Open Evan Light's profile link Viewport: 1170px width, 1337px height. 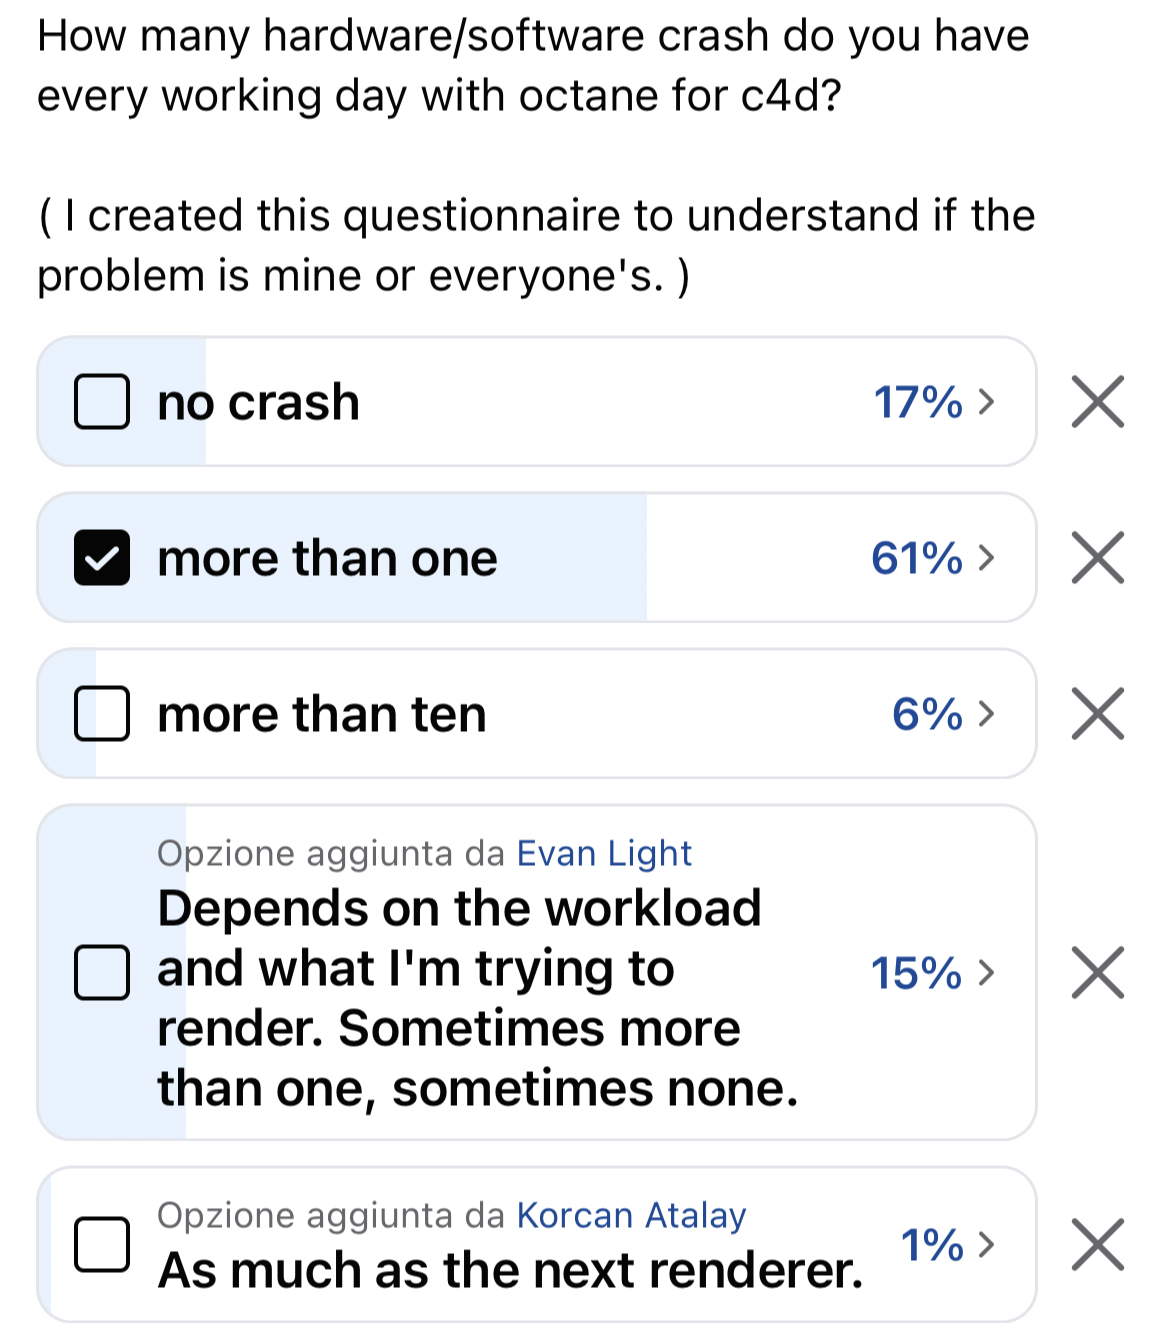coord(604,853)
